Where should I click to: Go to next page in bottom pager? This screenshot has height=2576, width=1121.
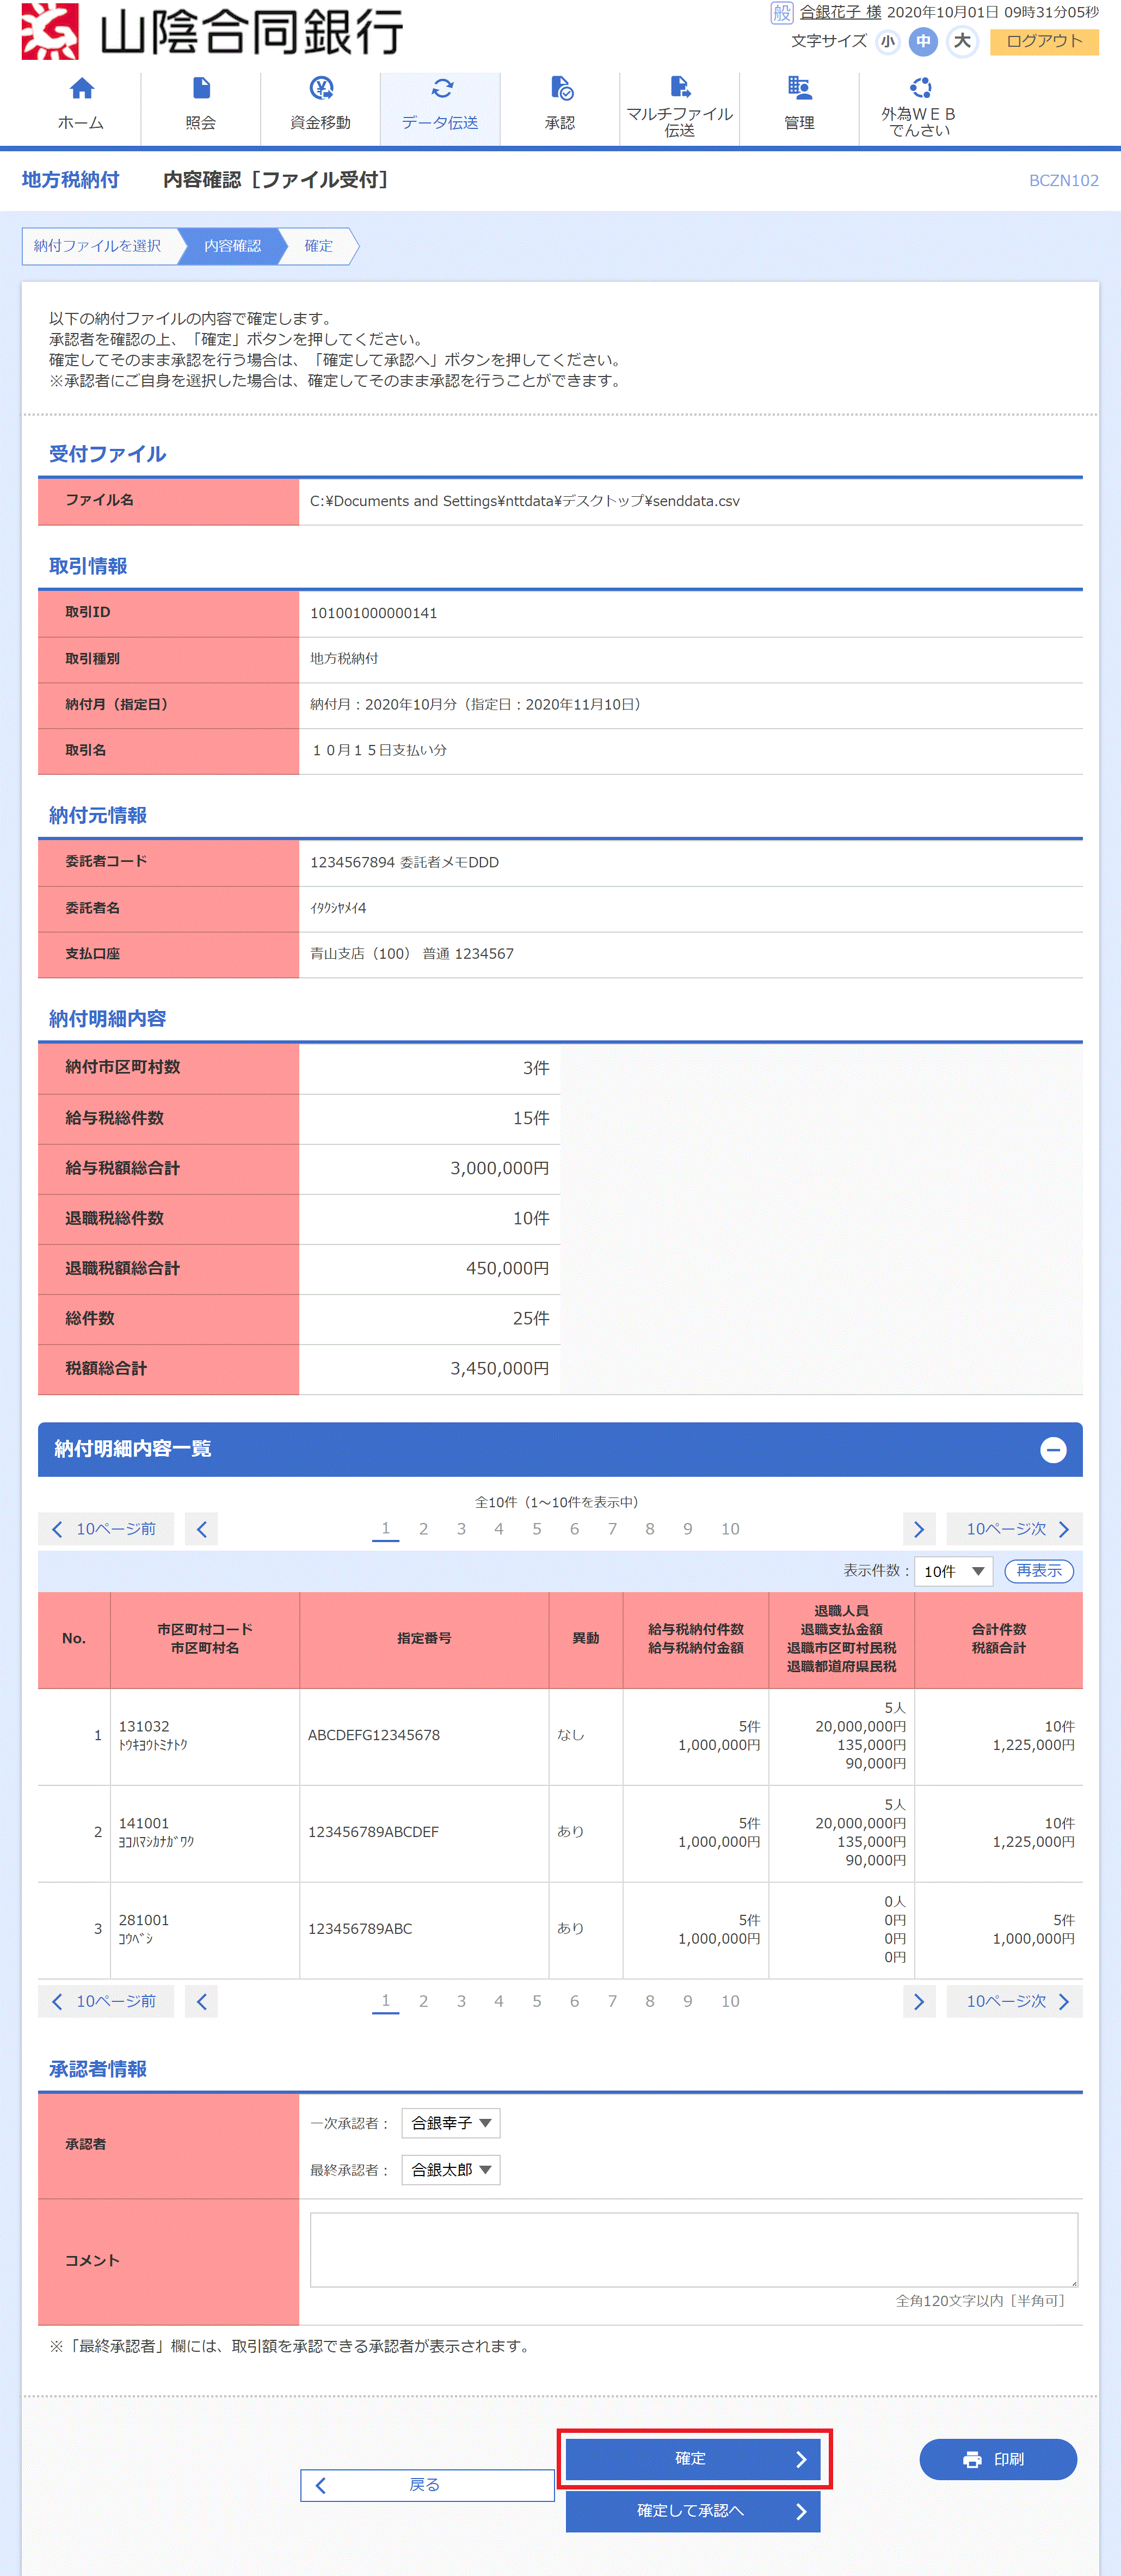(919, 2001)
